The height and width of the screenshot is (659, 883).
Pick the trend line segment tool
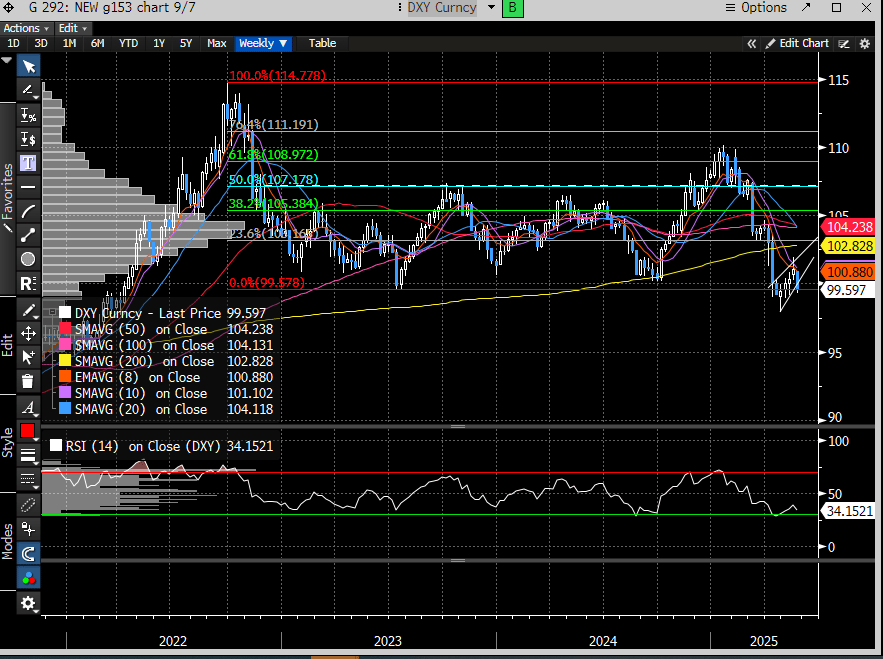[28, 235]
